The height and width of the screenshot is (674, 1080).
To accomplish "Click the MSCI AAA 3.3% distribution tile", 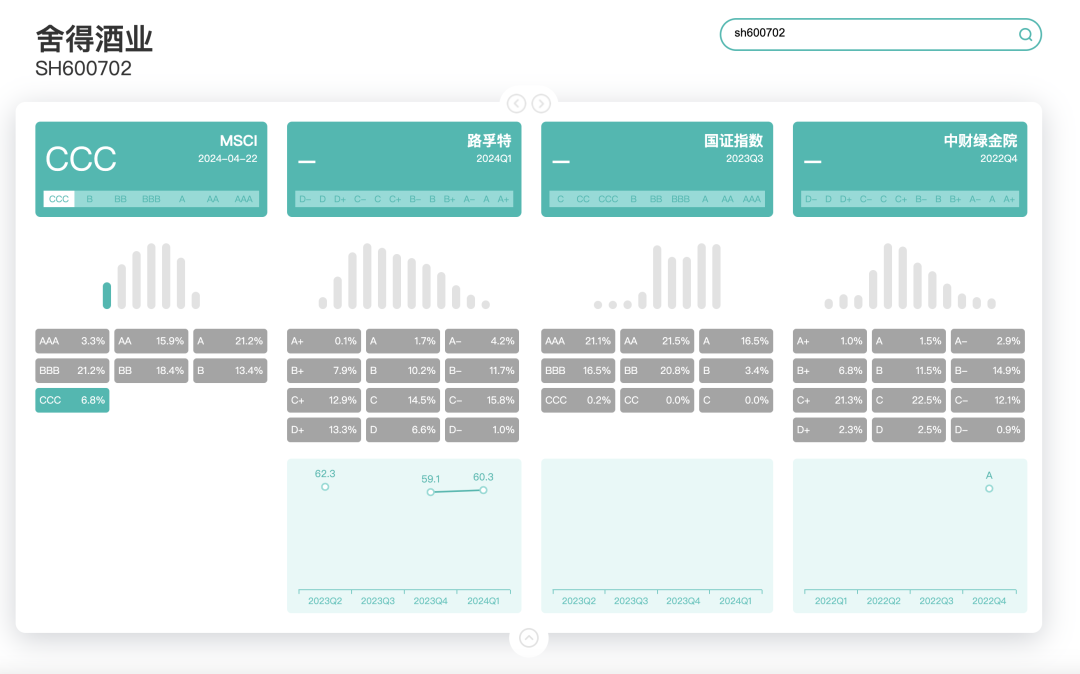I will 72,341.
